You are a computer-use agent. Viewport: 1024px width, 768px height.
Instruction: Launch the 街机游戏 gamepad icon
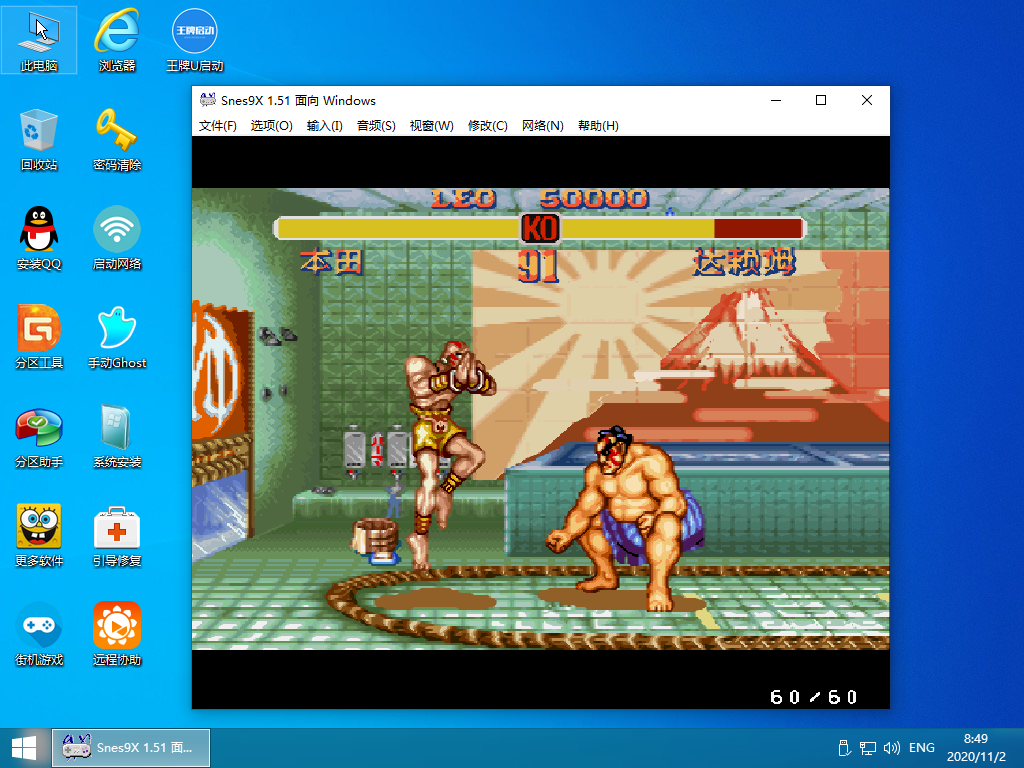pyautogui.click(x=39, y=634)
